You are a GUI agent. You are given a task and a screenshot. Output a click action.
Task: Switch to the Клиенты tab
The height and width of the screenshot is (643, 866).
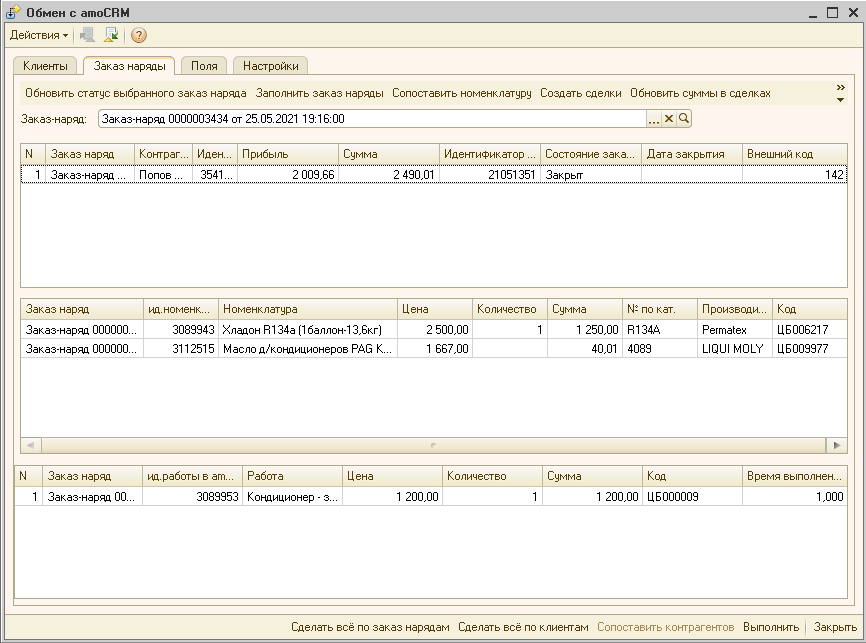coord(45,66)
